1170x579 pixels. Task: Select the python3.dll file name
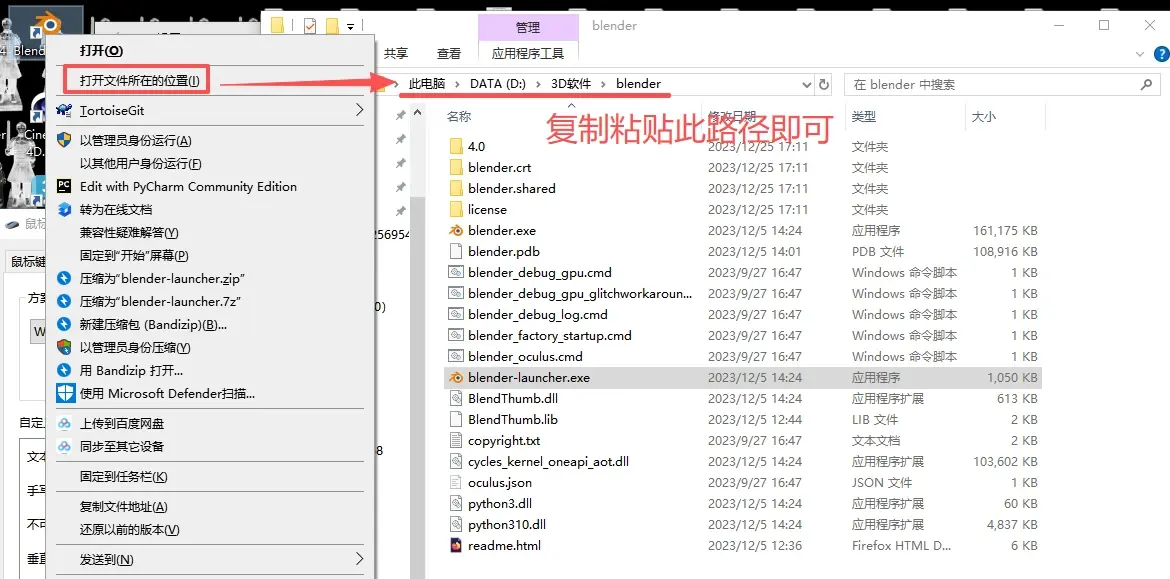502,503
